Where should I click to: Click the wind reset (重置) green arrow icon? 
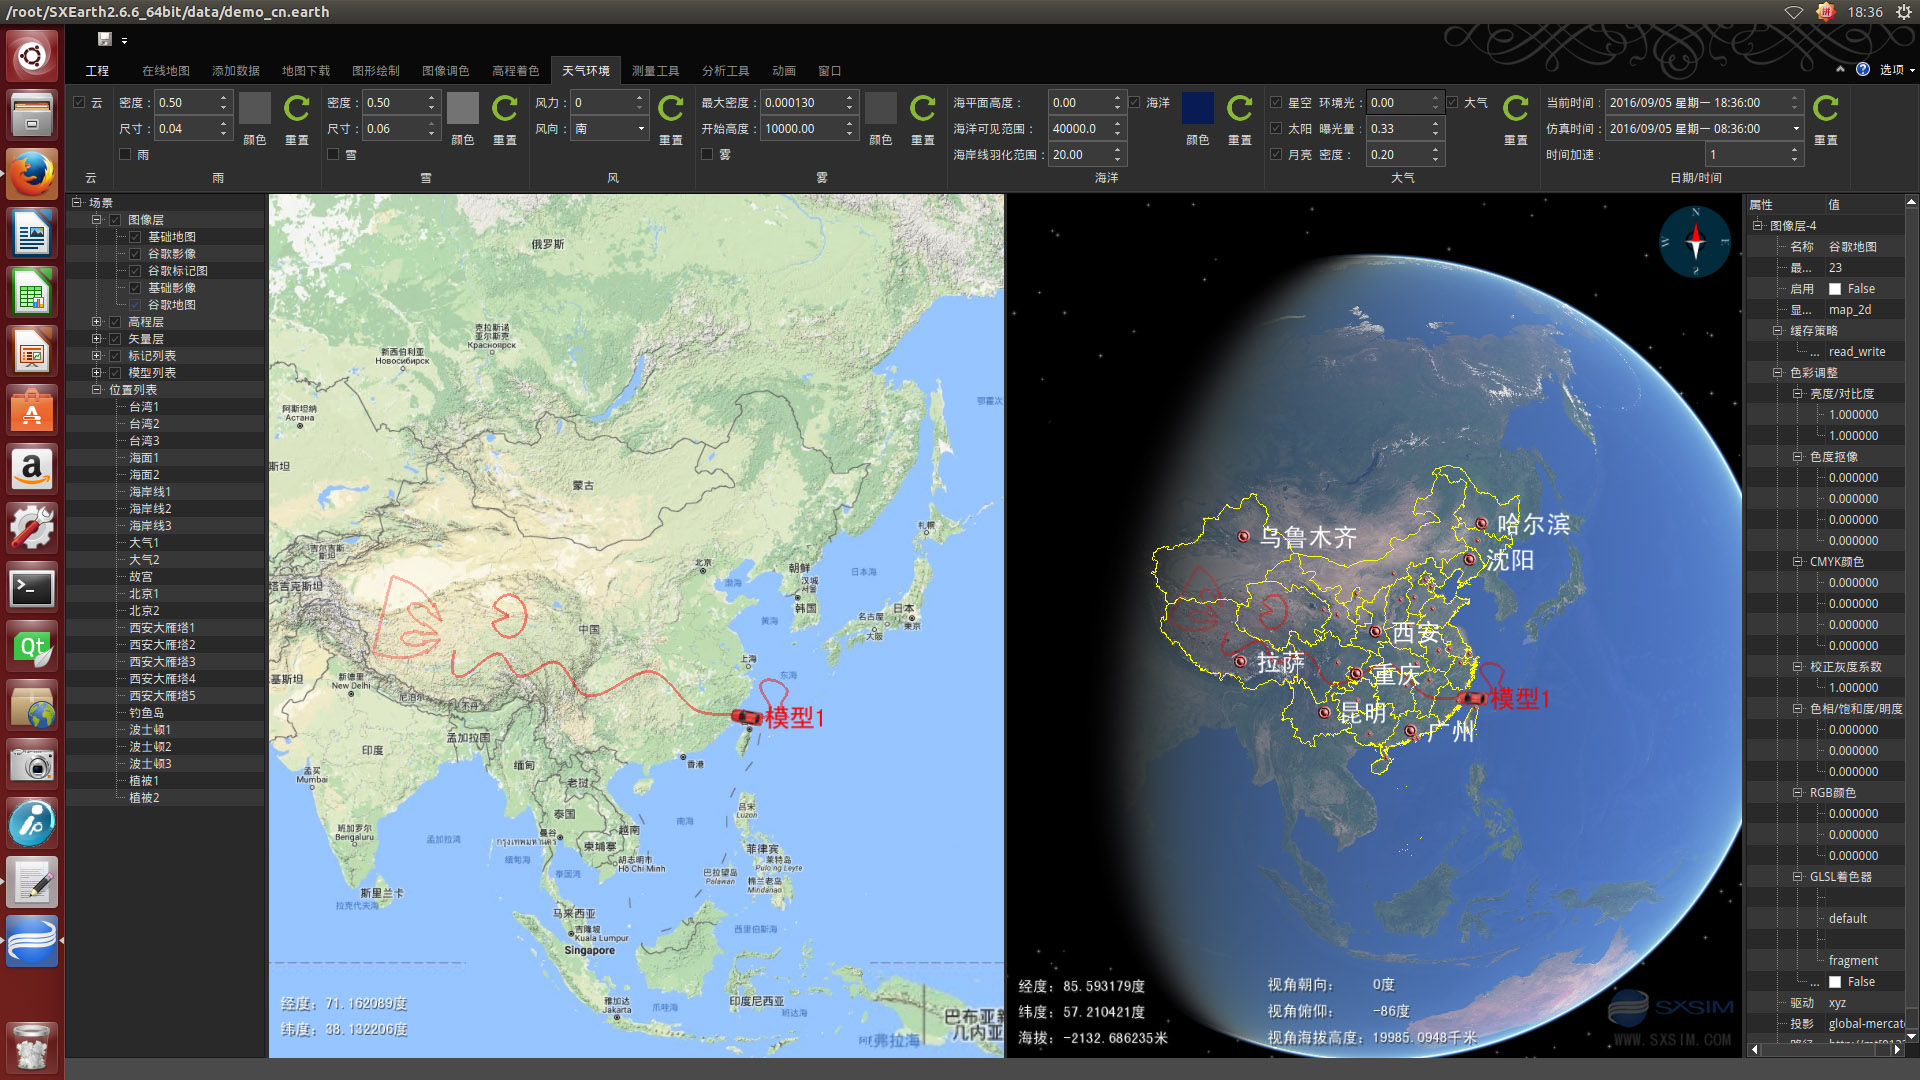click(x=671, y=108)
